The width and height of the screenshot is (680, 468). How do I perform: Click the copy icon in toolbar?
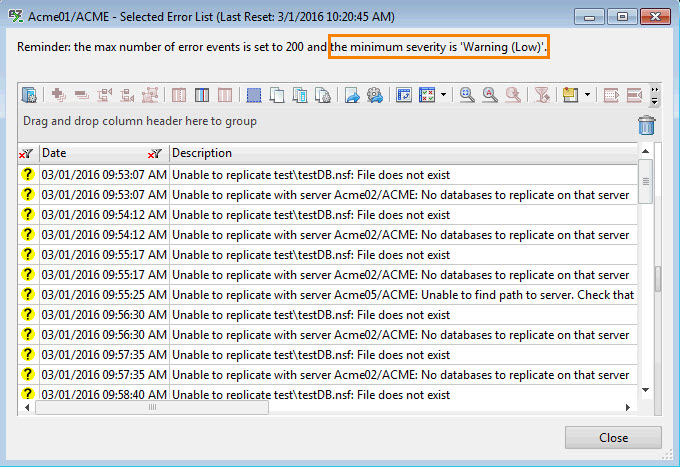[x=277, y=95]
